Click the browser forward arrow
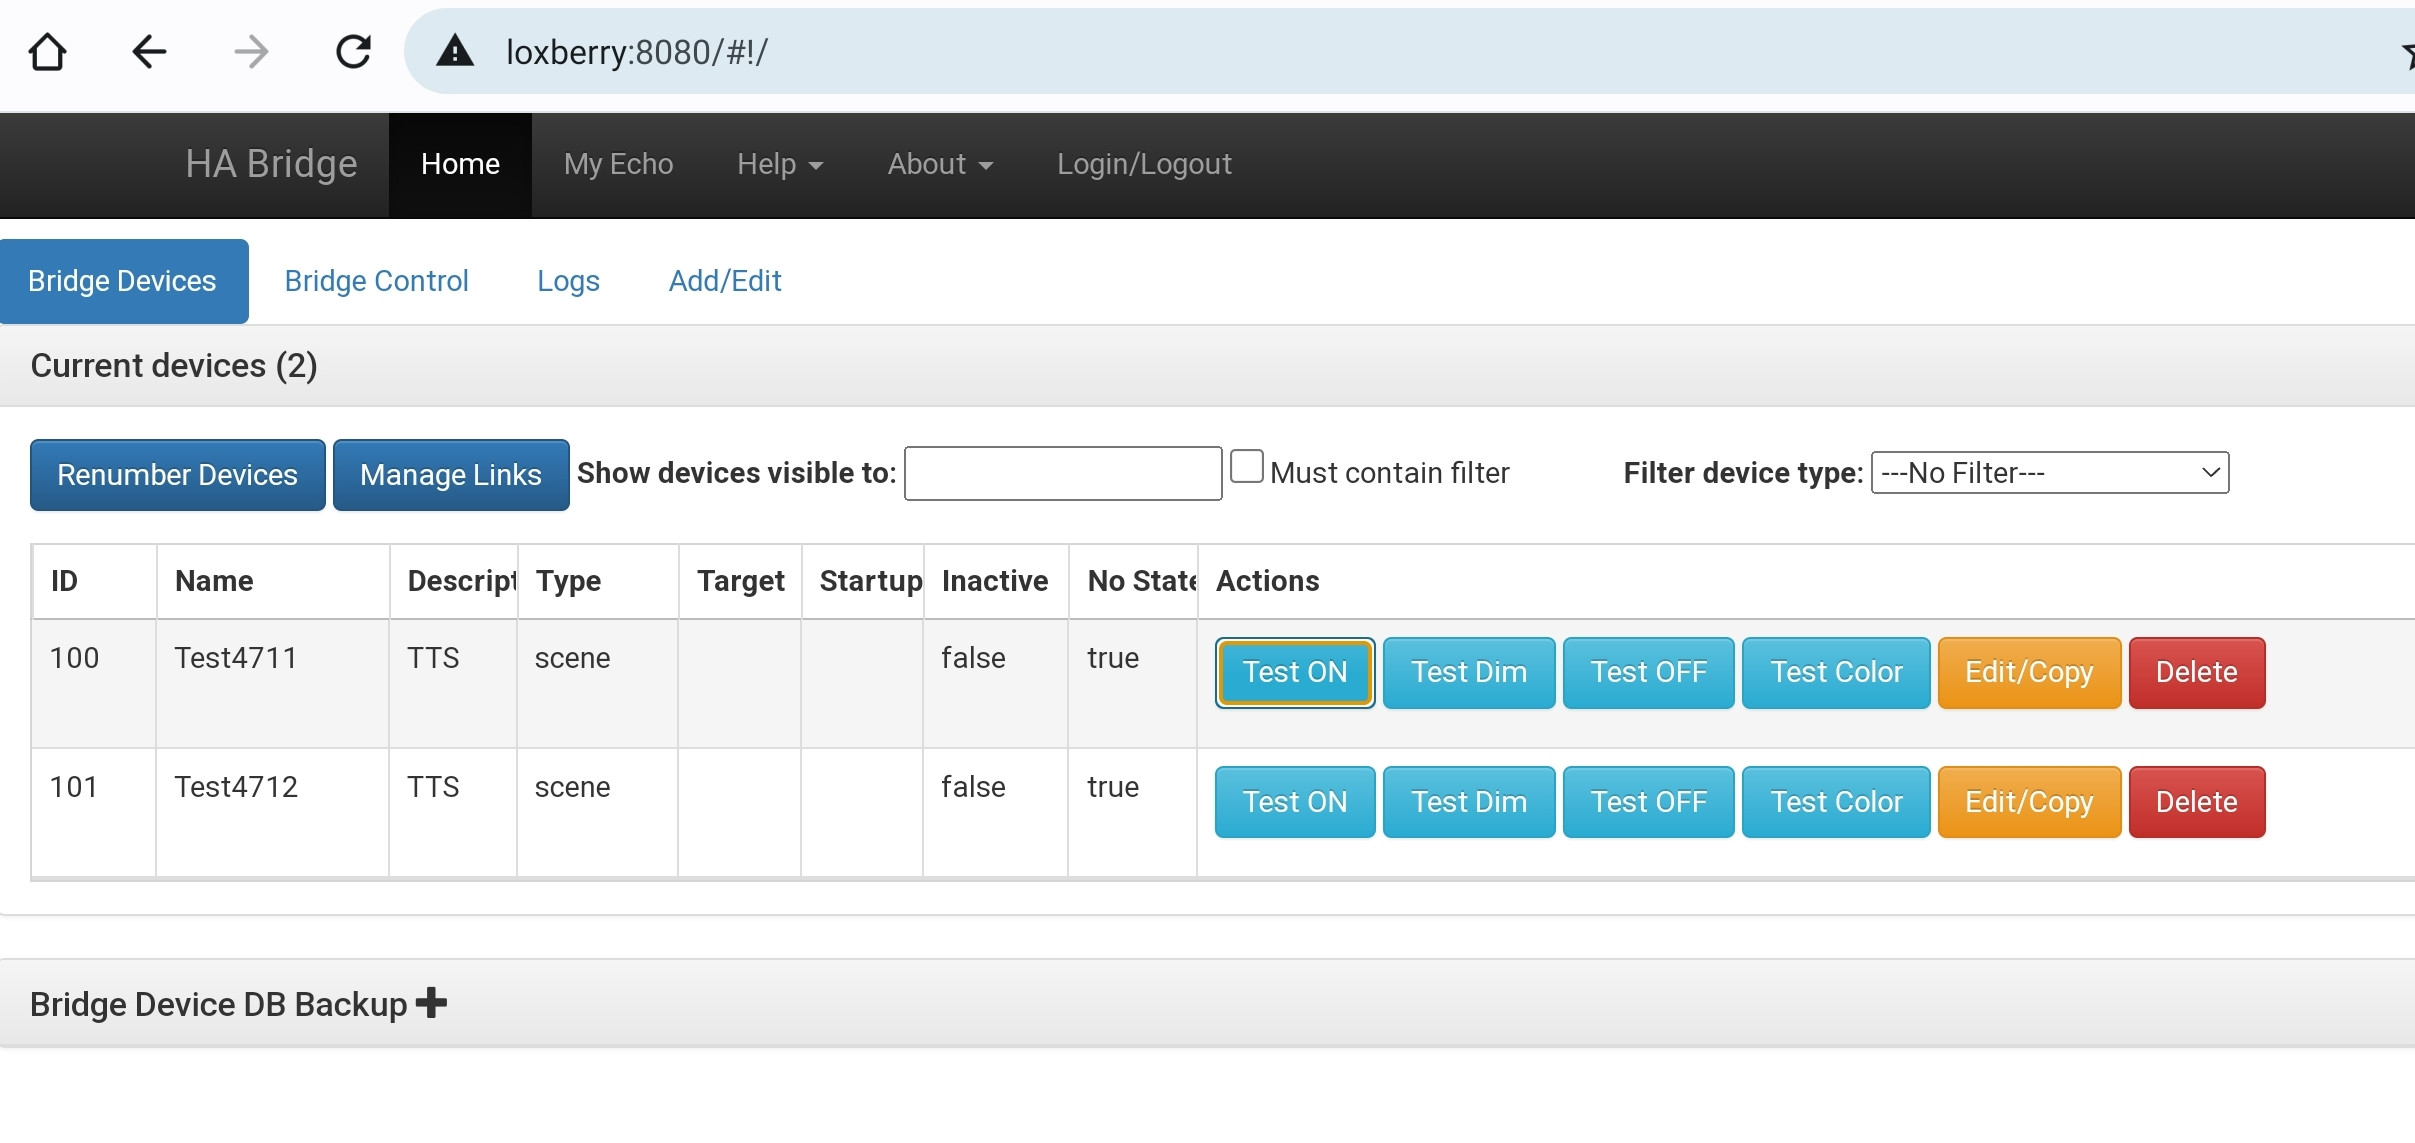Screen dimensions: 2415x1143 (x=251, y=52)
